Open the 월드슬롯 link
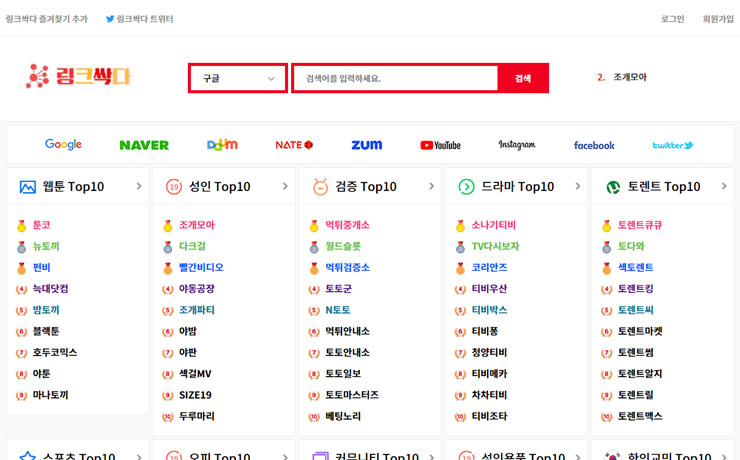Screen dimensions: 740x460 tap(343, 246)
